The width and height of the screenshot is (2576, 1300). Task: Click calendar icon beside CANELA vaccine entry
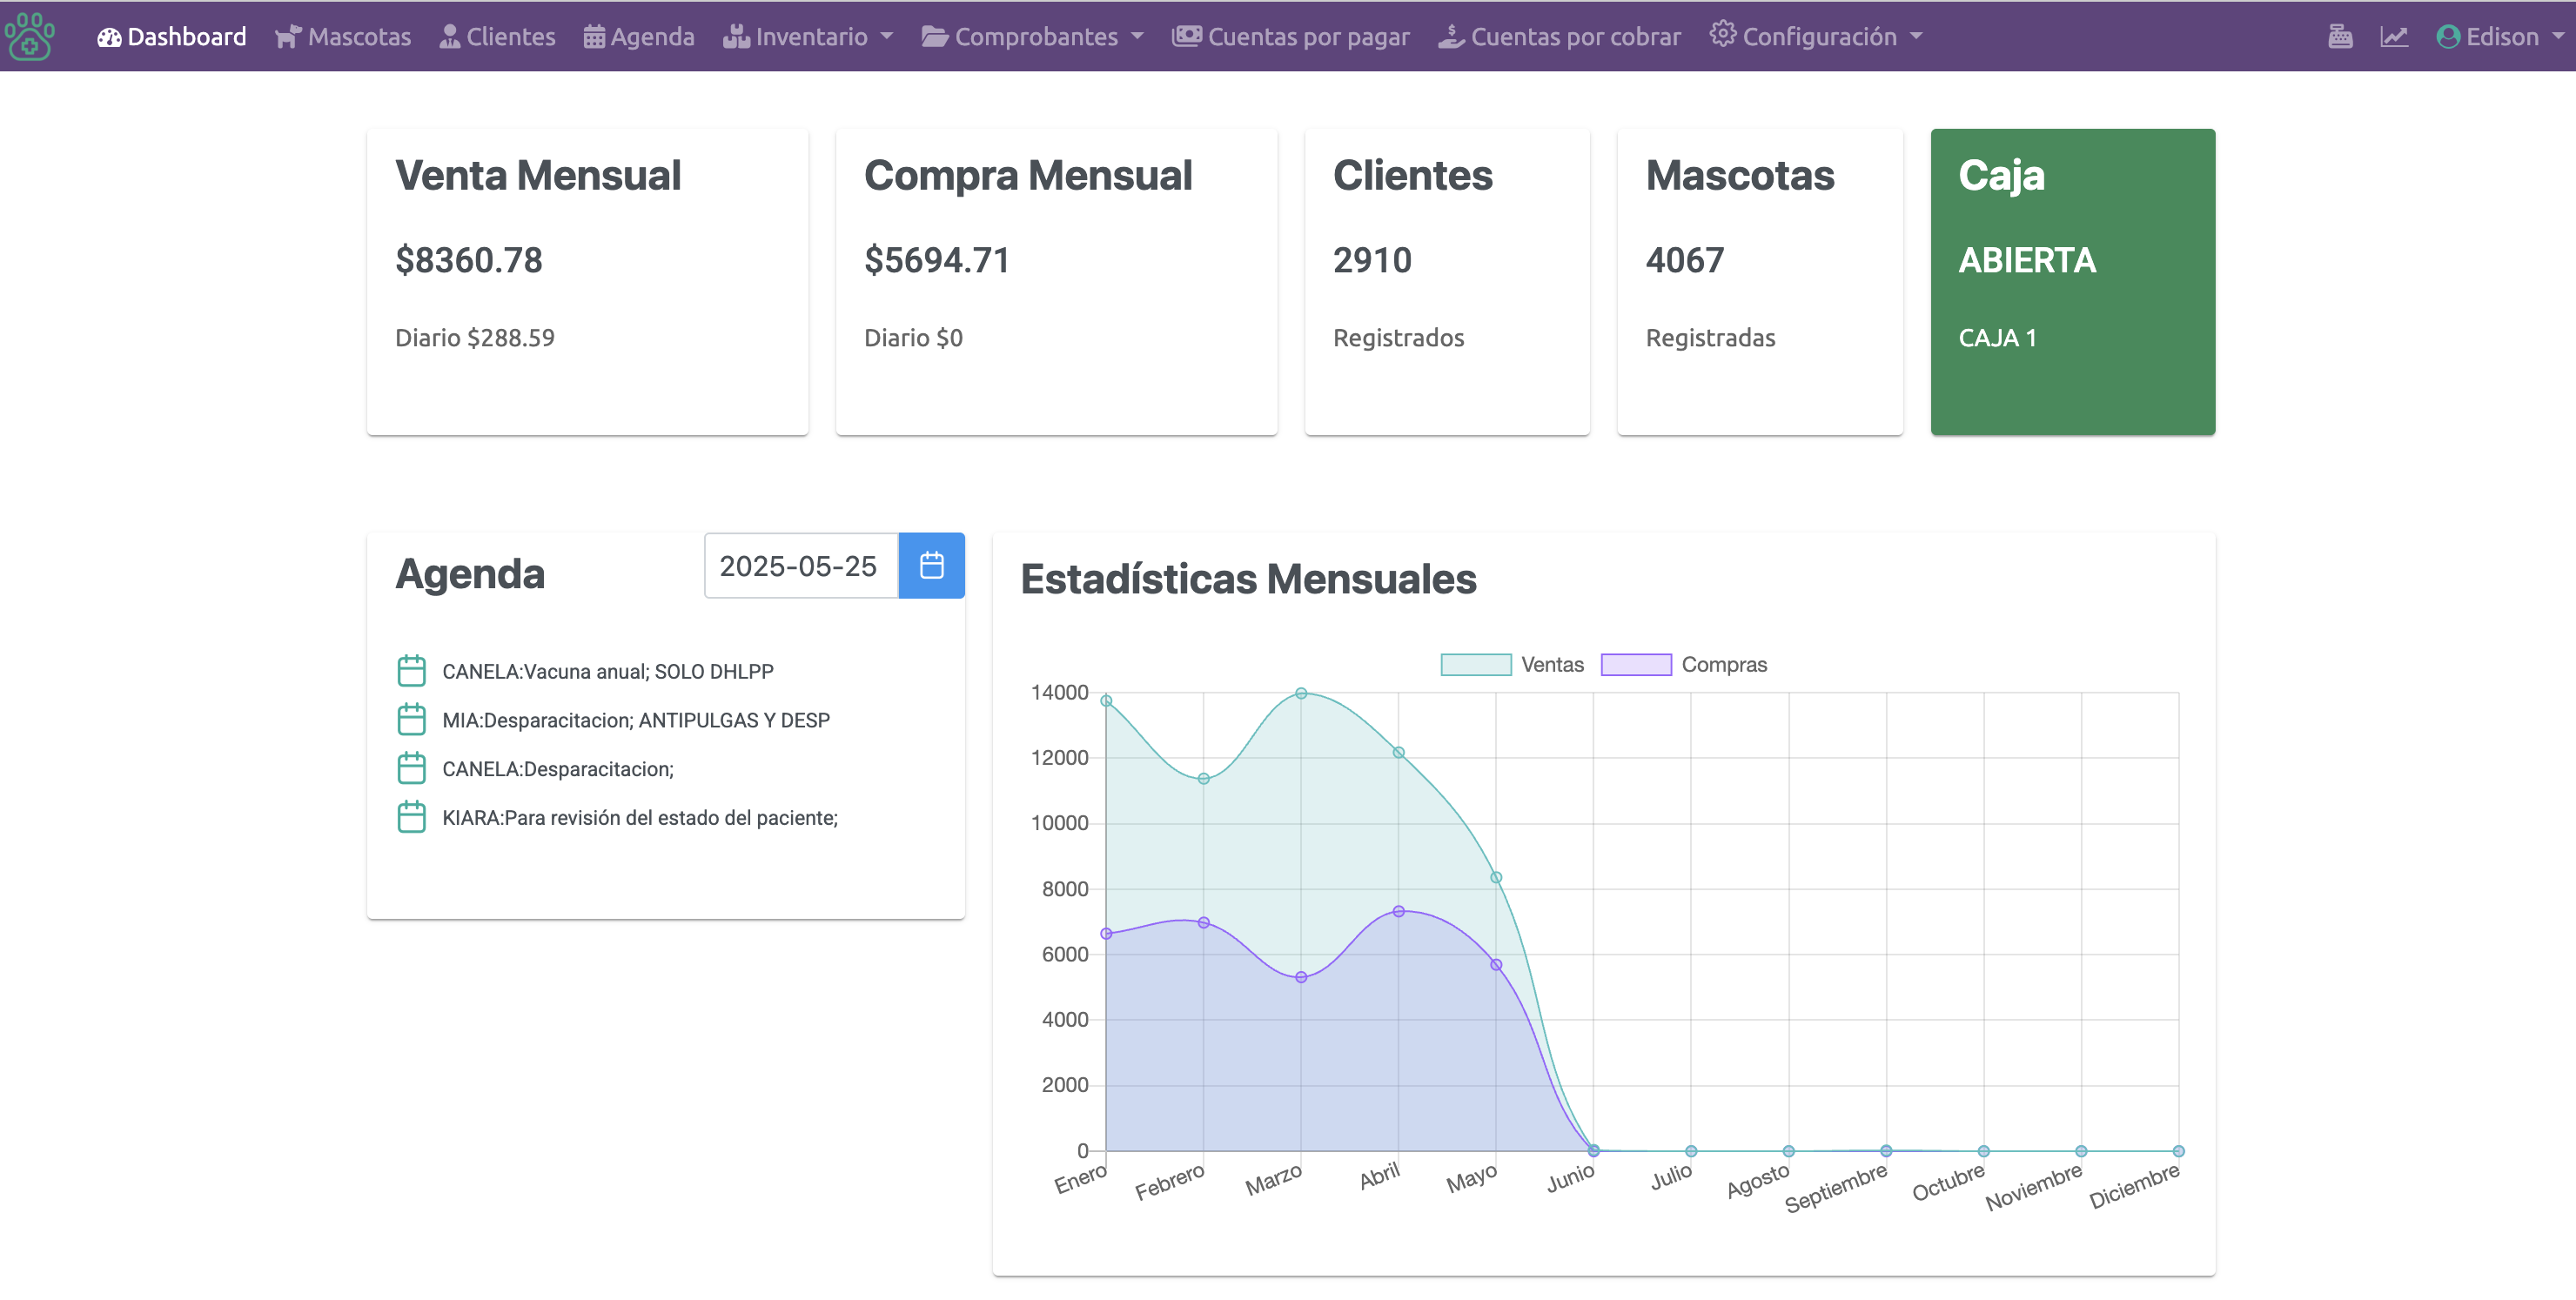coord(411,671)
